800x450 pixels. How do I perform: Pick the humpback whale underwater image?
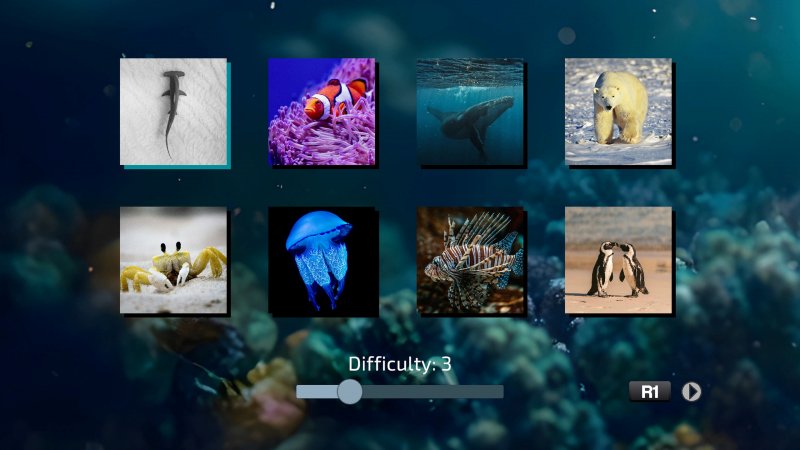pyautogui.click(x=470, y=111)
